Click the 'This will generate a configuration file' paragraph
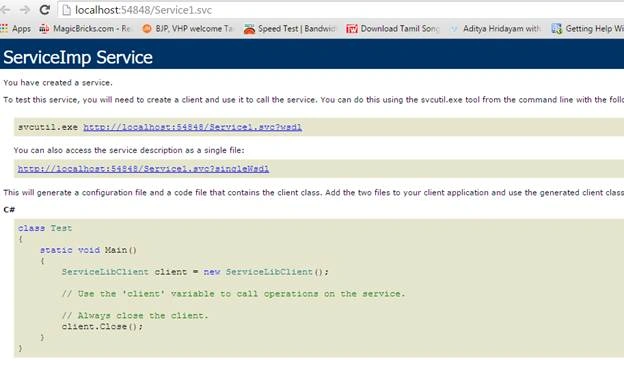624x366 pixels. (x=314, y=193)
